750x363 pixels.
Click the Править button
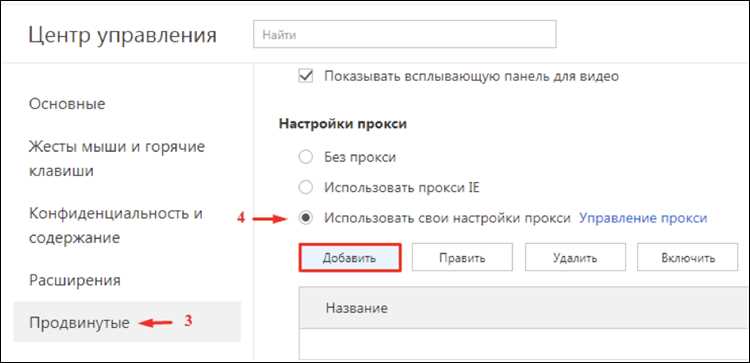tap(462, 258)
